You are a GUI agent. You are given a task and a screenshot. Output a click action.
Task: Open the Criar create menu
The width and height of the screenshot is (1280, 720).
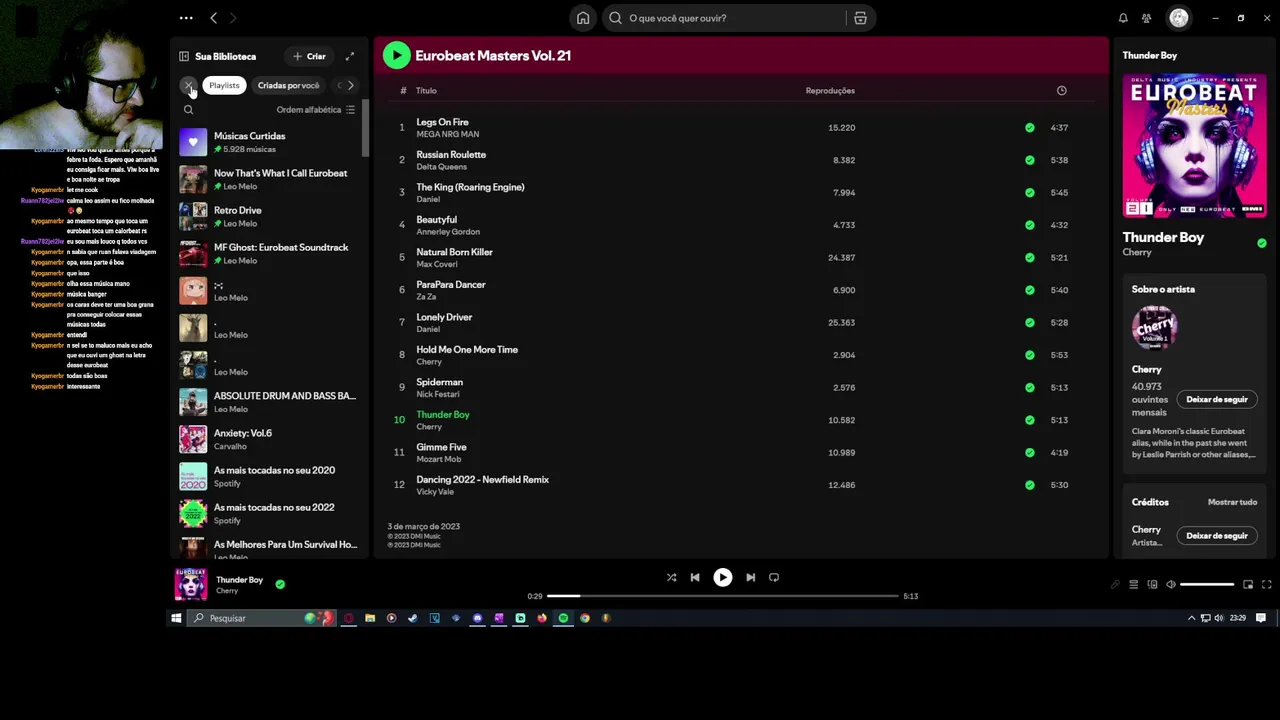click(x=309, y=57)
